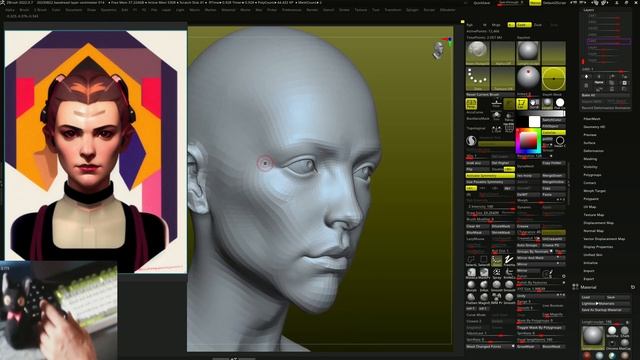Click the Material panel refresh icon
This screenshot has width=640, height=360.
[633, 287]
